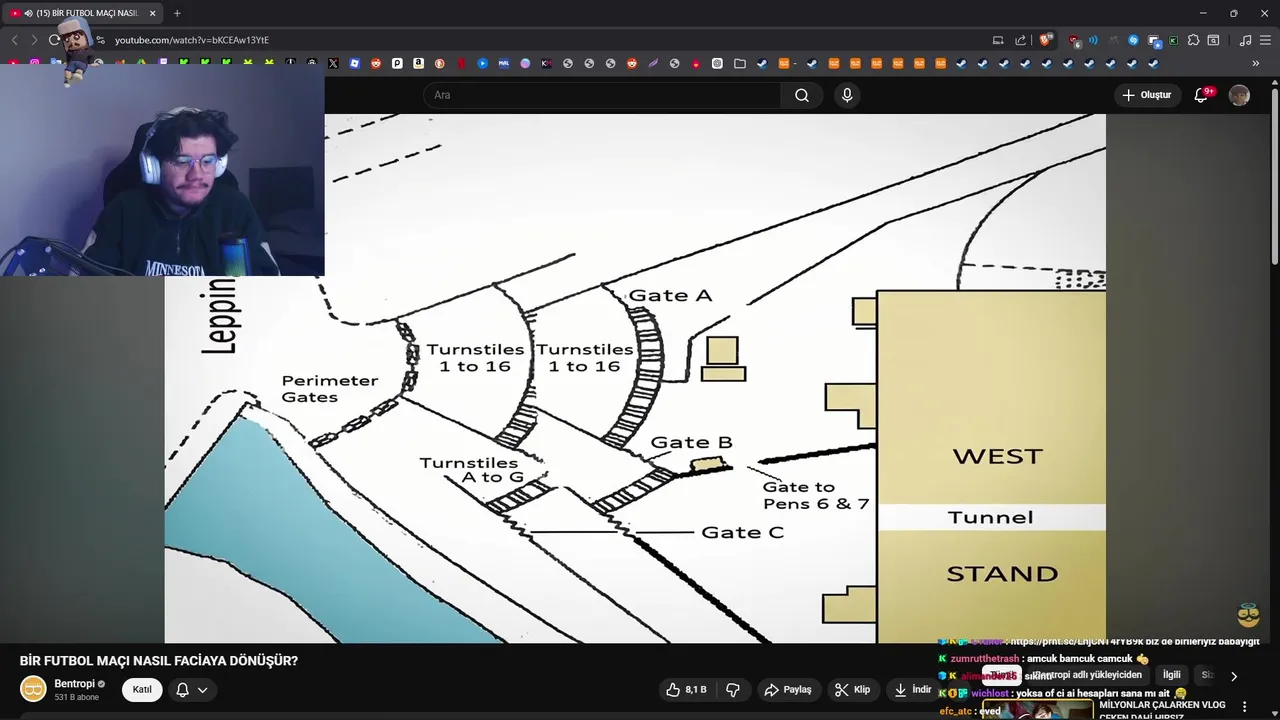
Task: Open the bookmarks folder icon in bookmarks bar
Action: [x=740, y=63]
